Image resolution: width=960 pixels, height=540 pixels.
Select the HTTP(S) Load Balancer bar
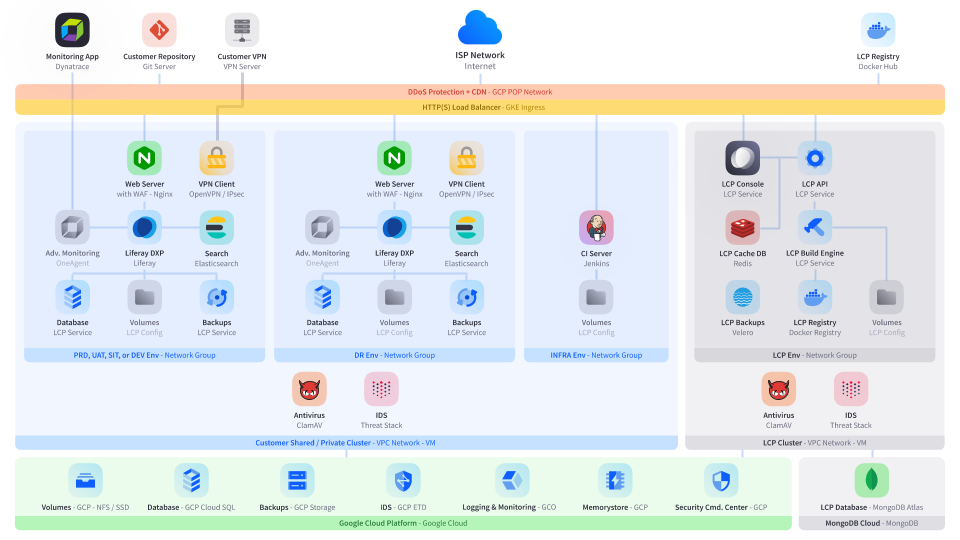coord(480,107)
